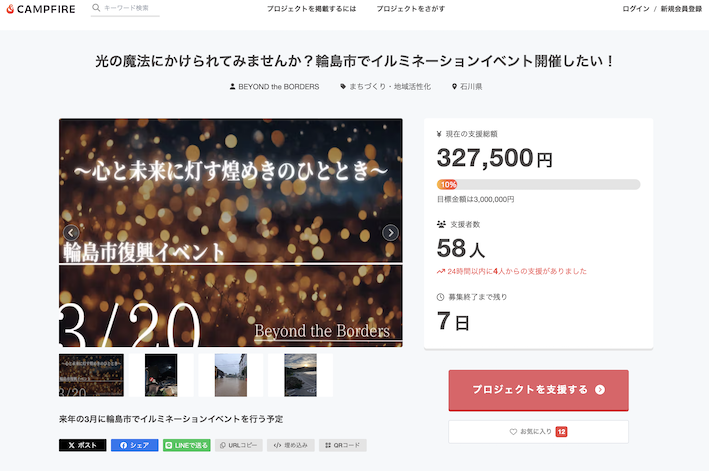Open プロジェクトをさがす menu item
Viewport: 709px width, 471px height.
[x=411, y=9]
